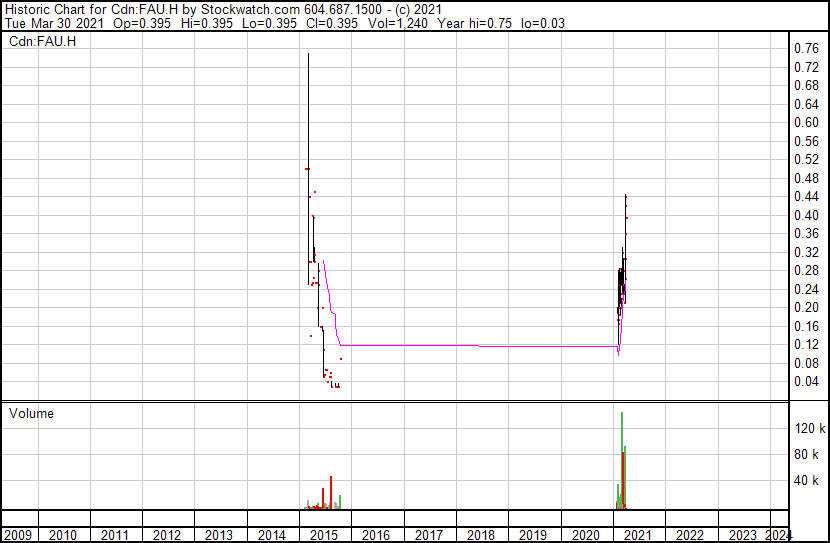Click the 0.64 price axis label

(806, 104)
